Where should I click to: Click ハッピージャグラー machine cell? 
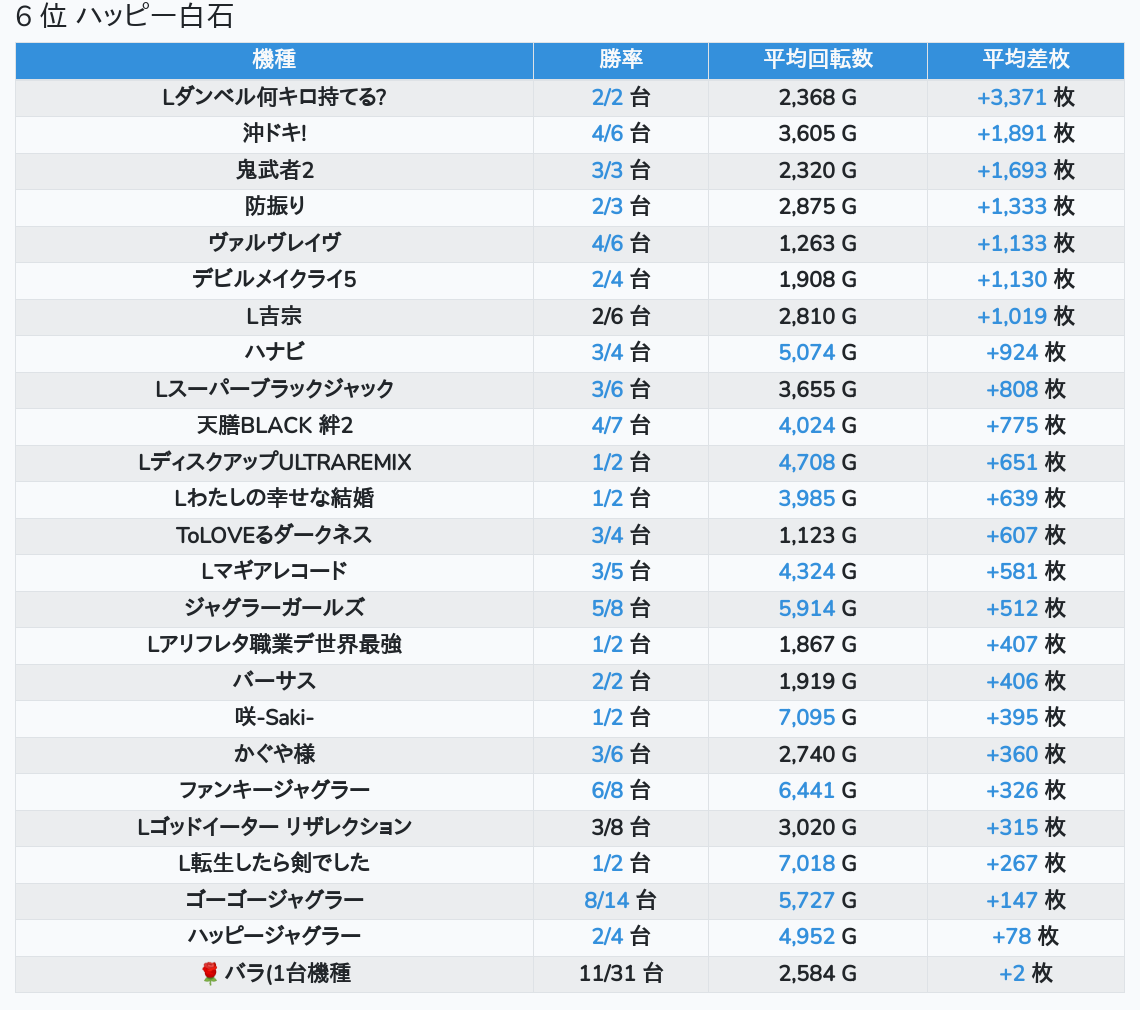point(274,936)
